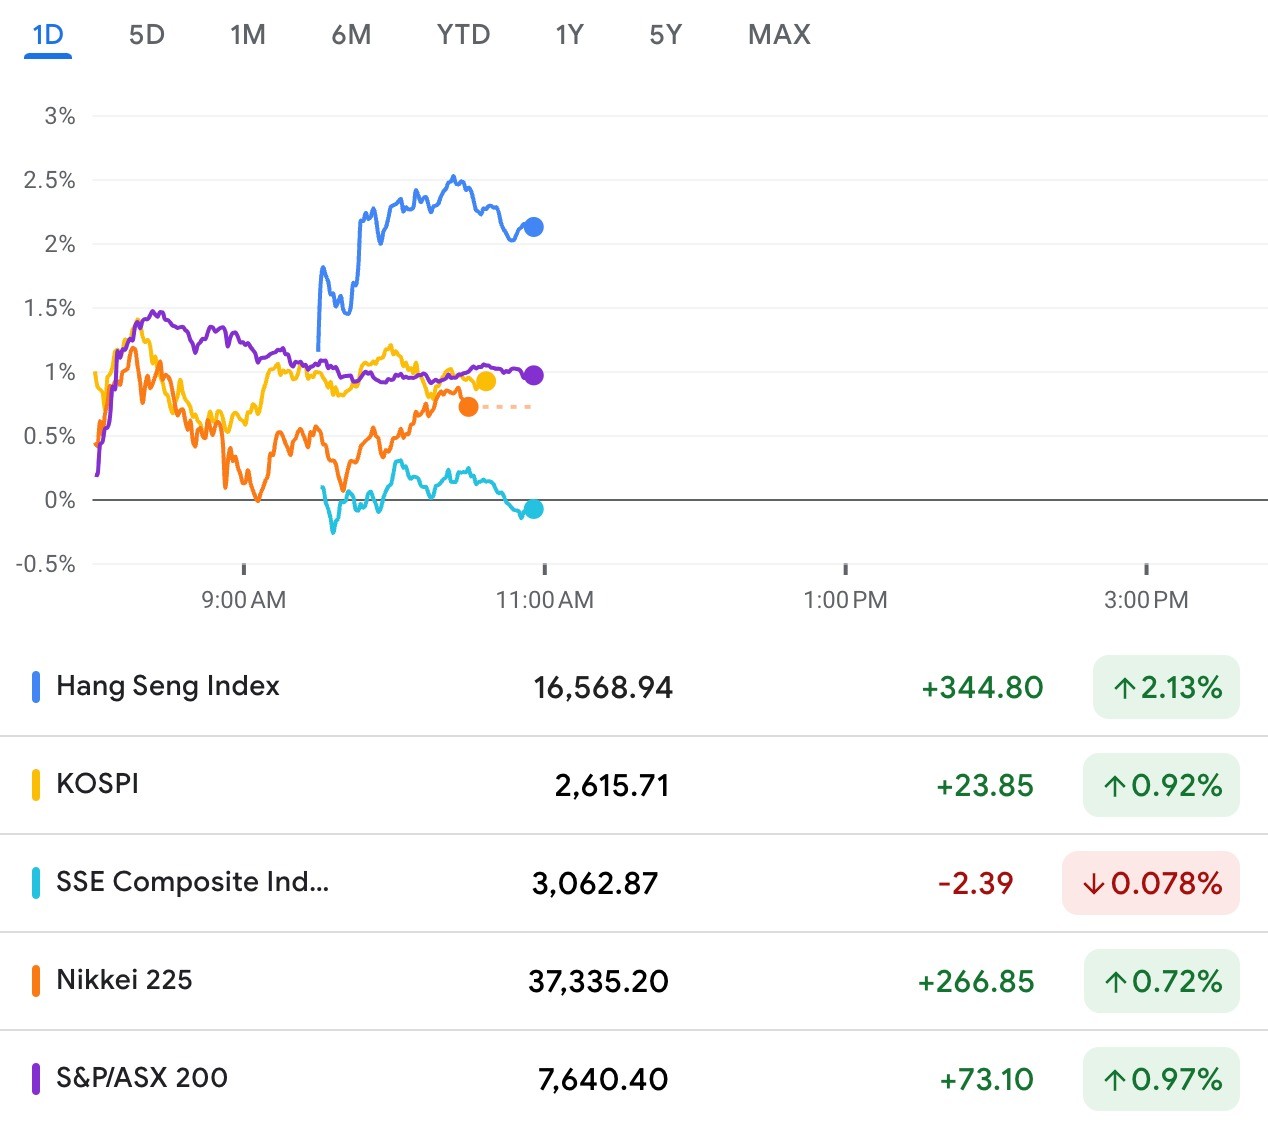Click the S&P/ASX 200 point change +73.10

tap(987, 1080)
